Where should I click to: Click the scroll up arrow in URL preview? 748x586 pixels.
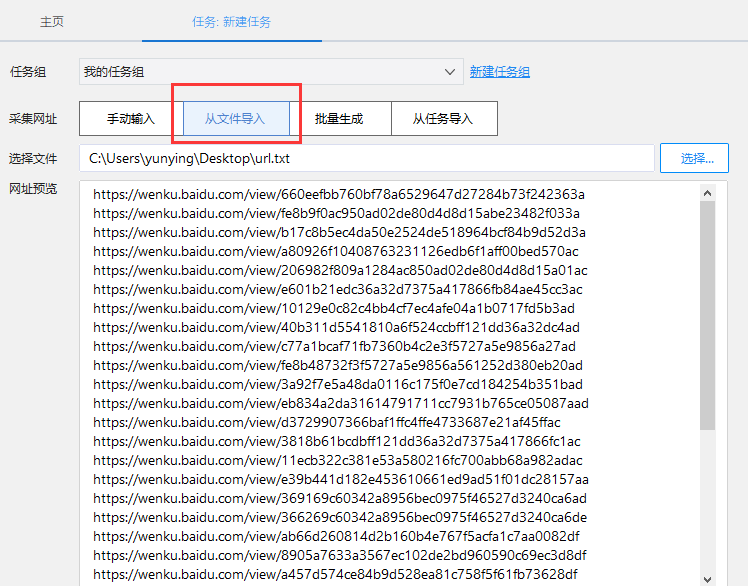(707, 193)
